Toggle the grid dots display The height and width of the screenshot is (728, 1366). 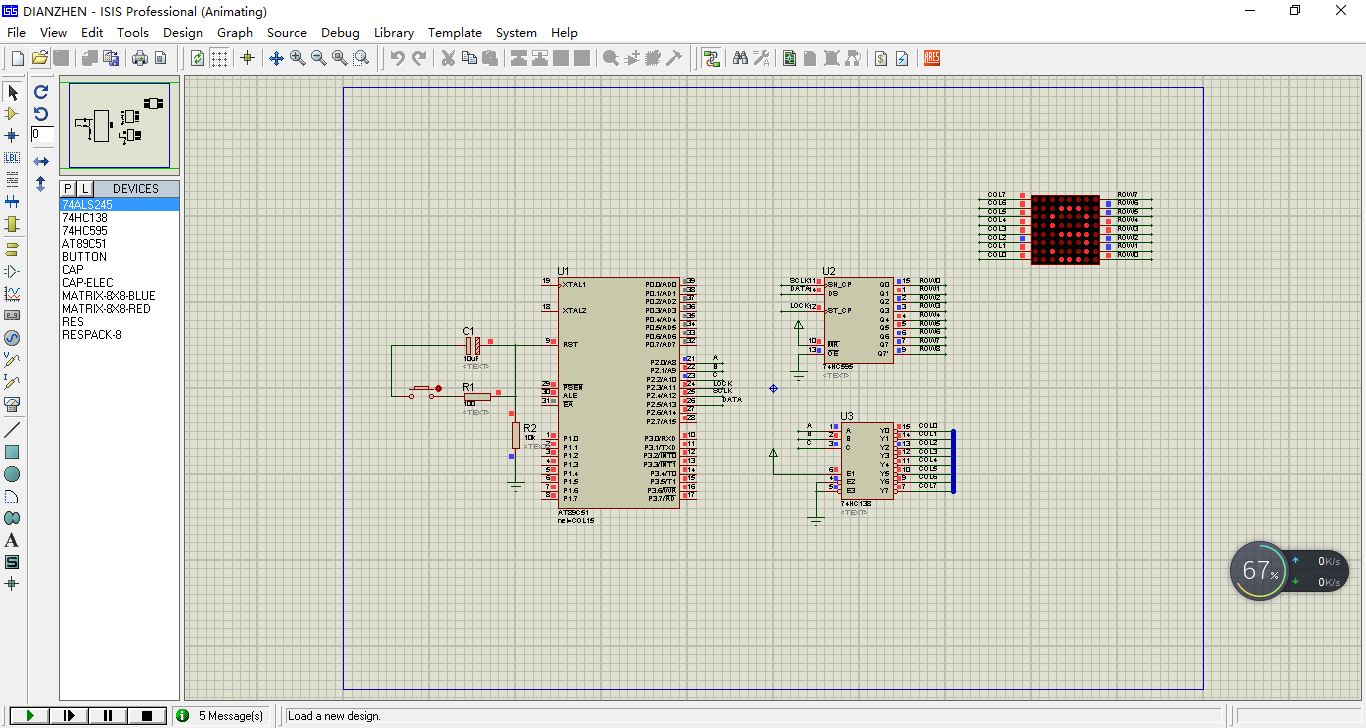(218, 58)
